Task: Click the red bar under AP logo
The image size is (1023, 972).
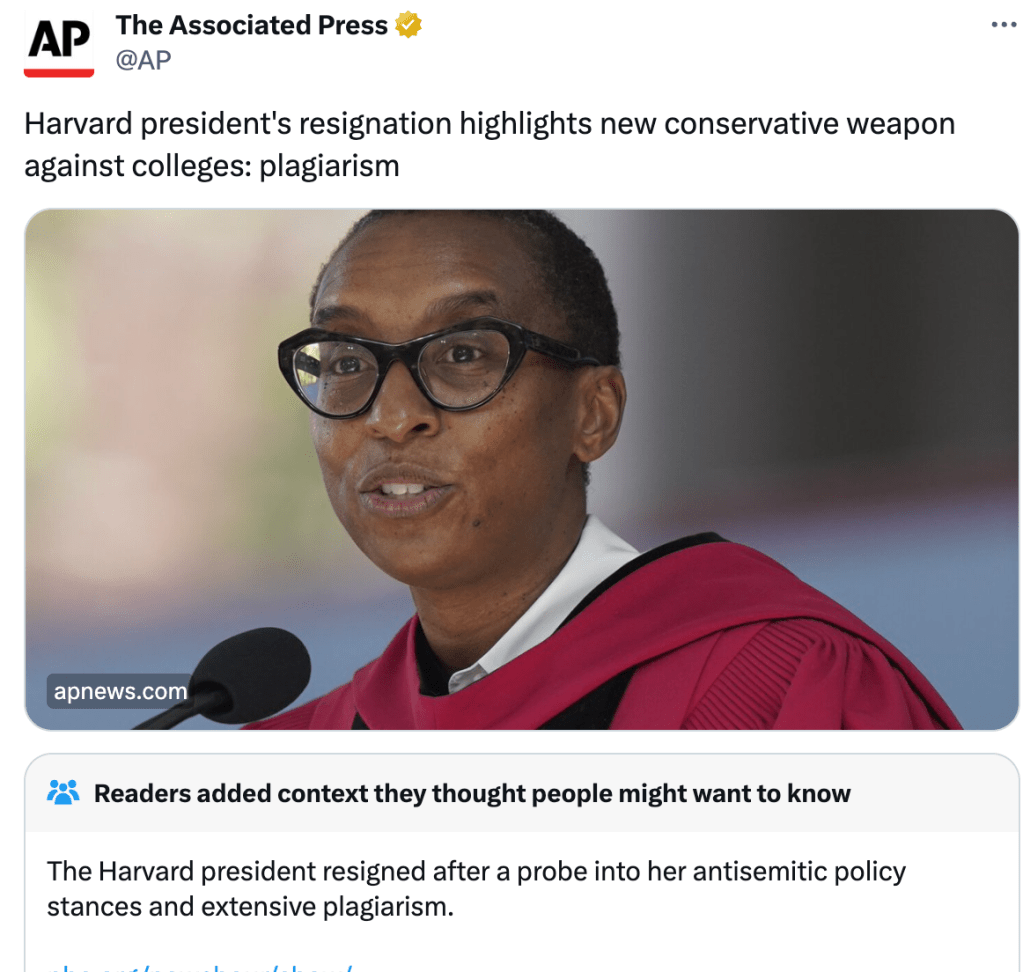Action: (x=59, y=72)
